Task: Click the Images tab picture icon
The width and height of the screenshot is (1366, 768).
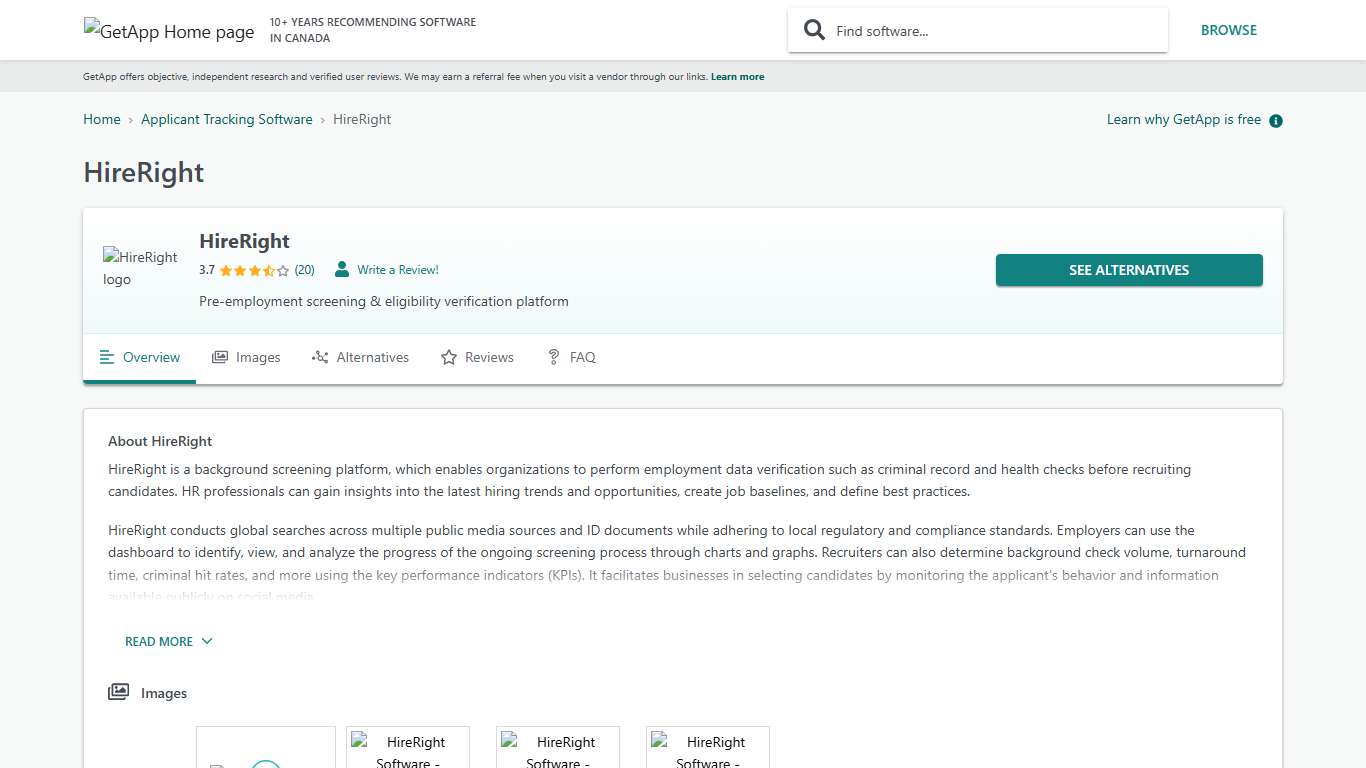Action: point(221,356)
